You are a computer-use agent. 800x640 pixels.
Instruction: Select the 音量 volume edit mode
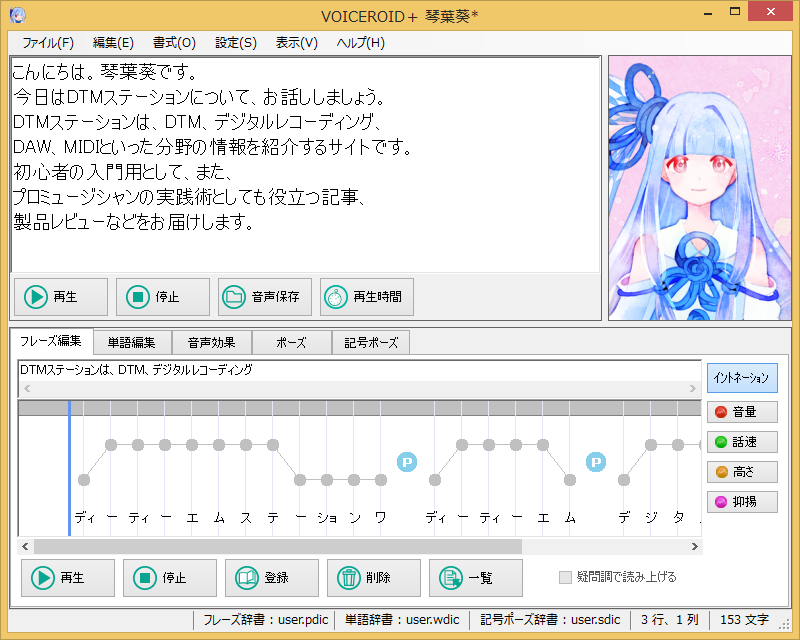click(742, 412)
